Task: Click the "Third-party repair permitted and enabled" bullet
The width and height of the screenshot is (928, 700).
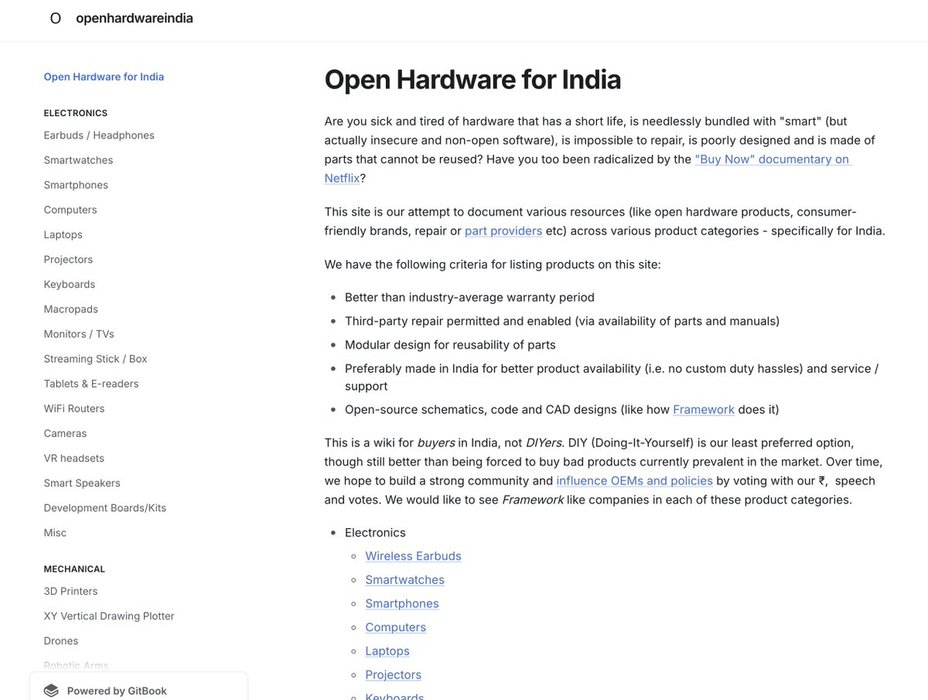Action: (562, 321)
